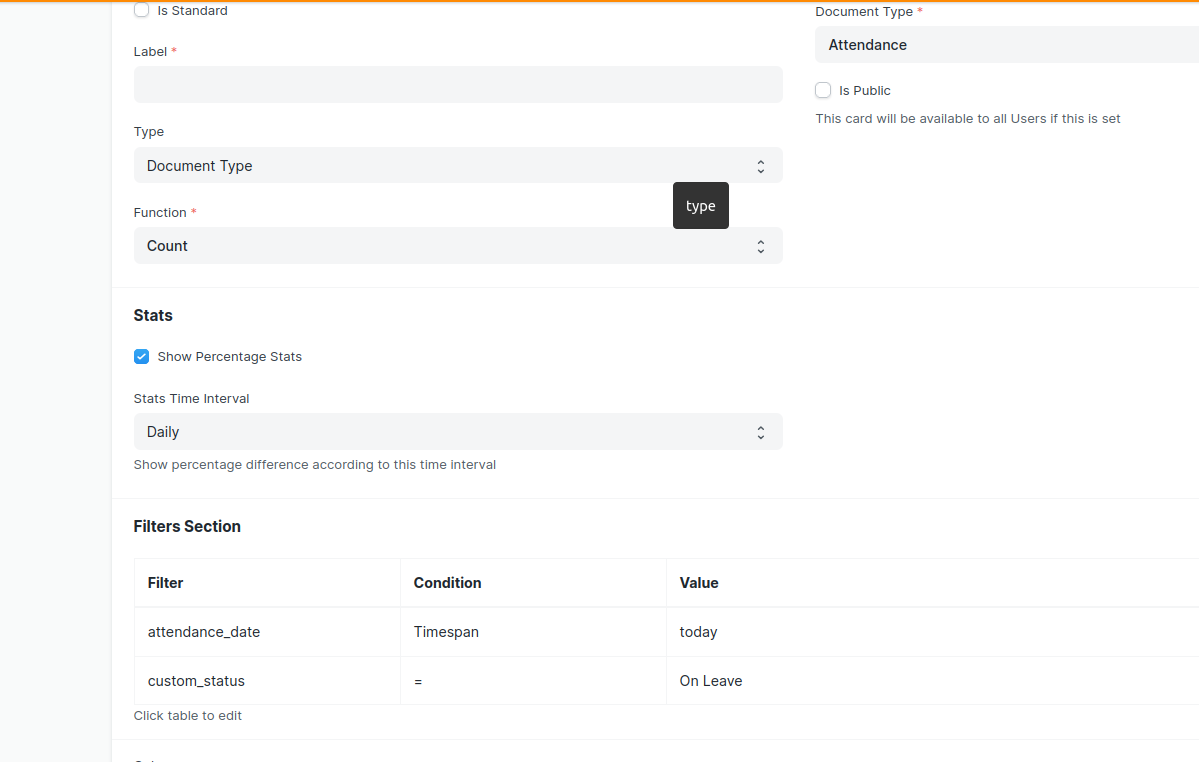This screenshot has height=762, width=1199.
Task: Uncheck Show Percentage Stats
Action: (141, 357)
